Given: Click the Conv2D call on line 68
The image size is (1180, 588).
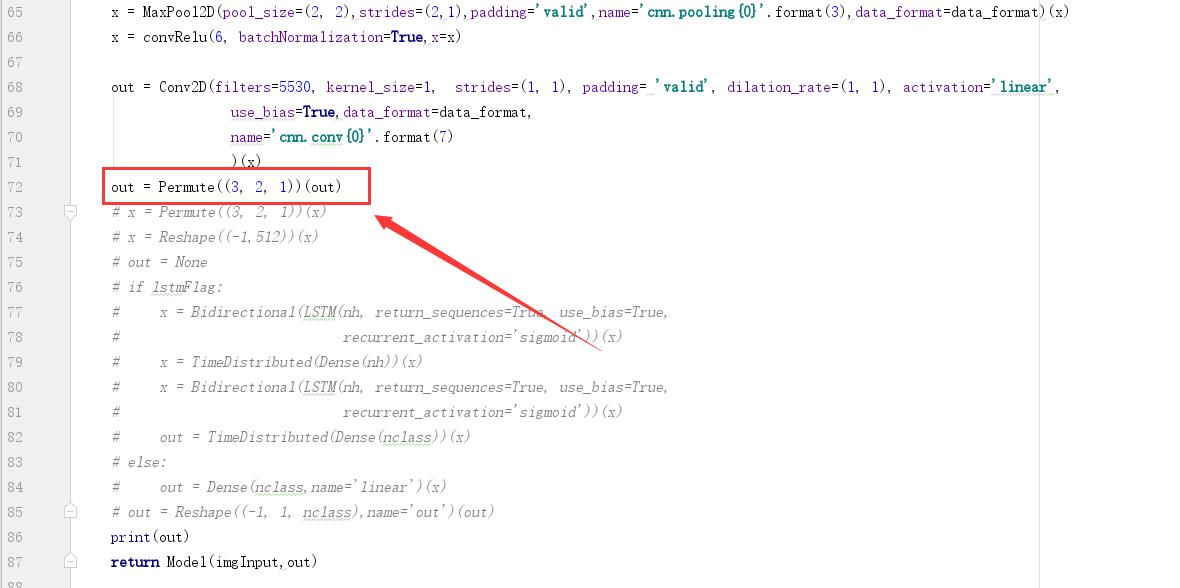Looking at the screenshot, I should (x=183, y=87).
